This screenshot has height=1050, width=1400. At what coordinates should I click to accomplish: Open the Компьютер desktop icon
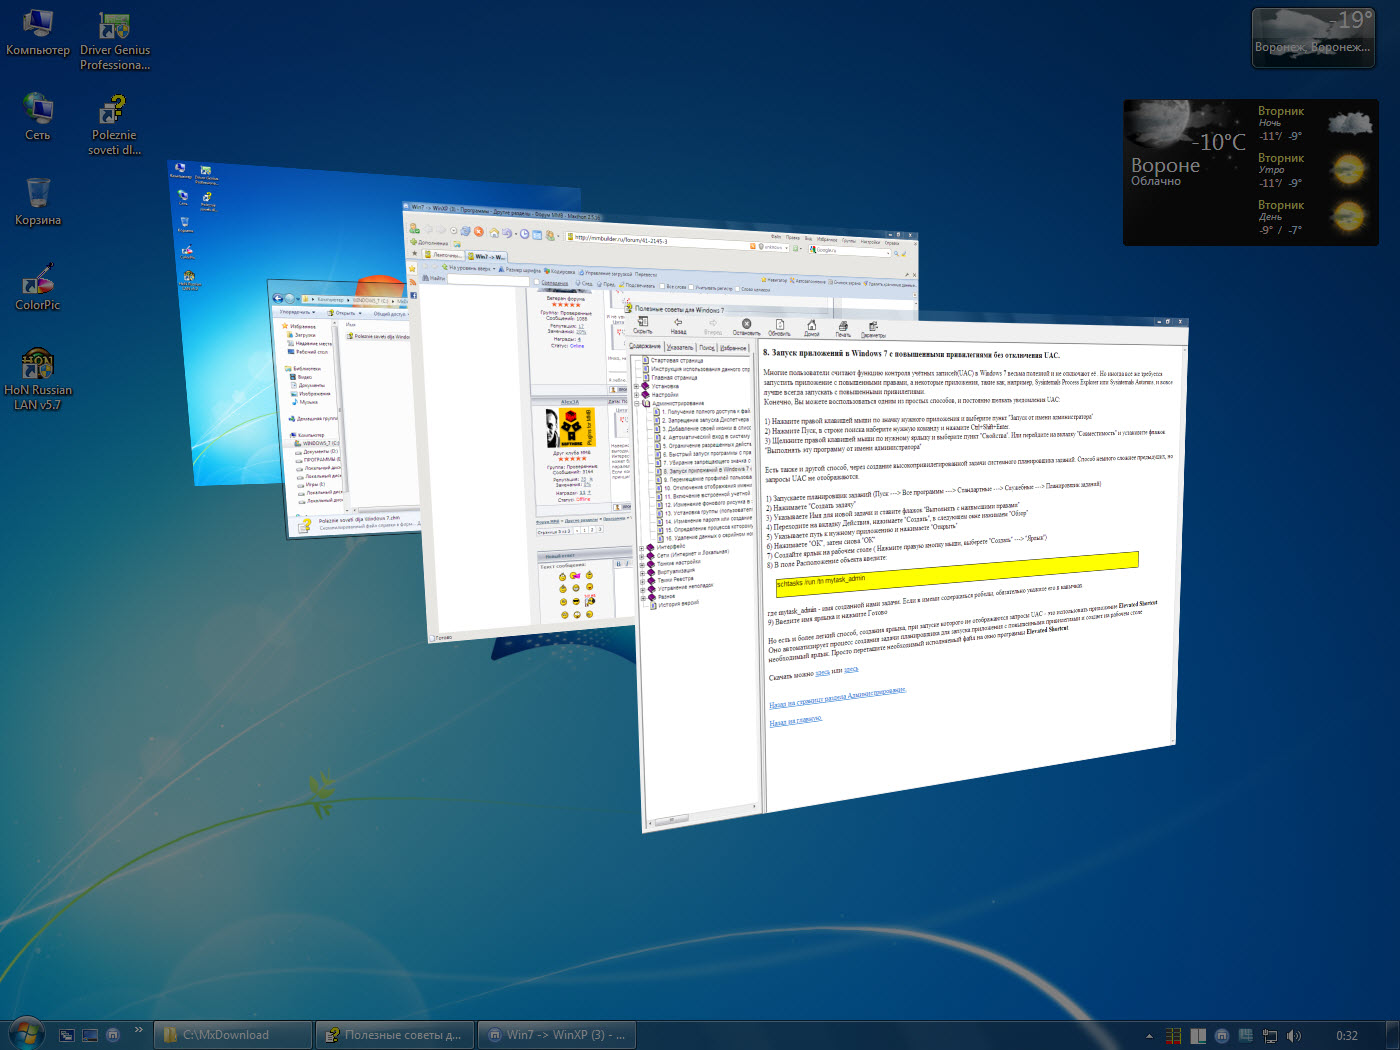(37, 33)
